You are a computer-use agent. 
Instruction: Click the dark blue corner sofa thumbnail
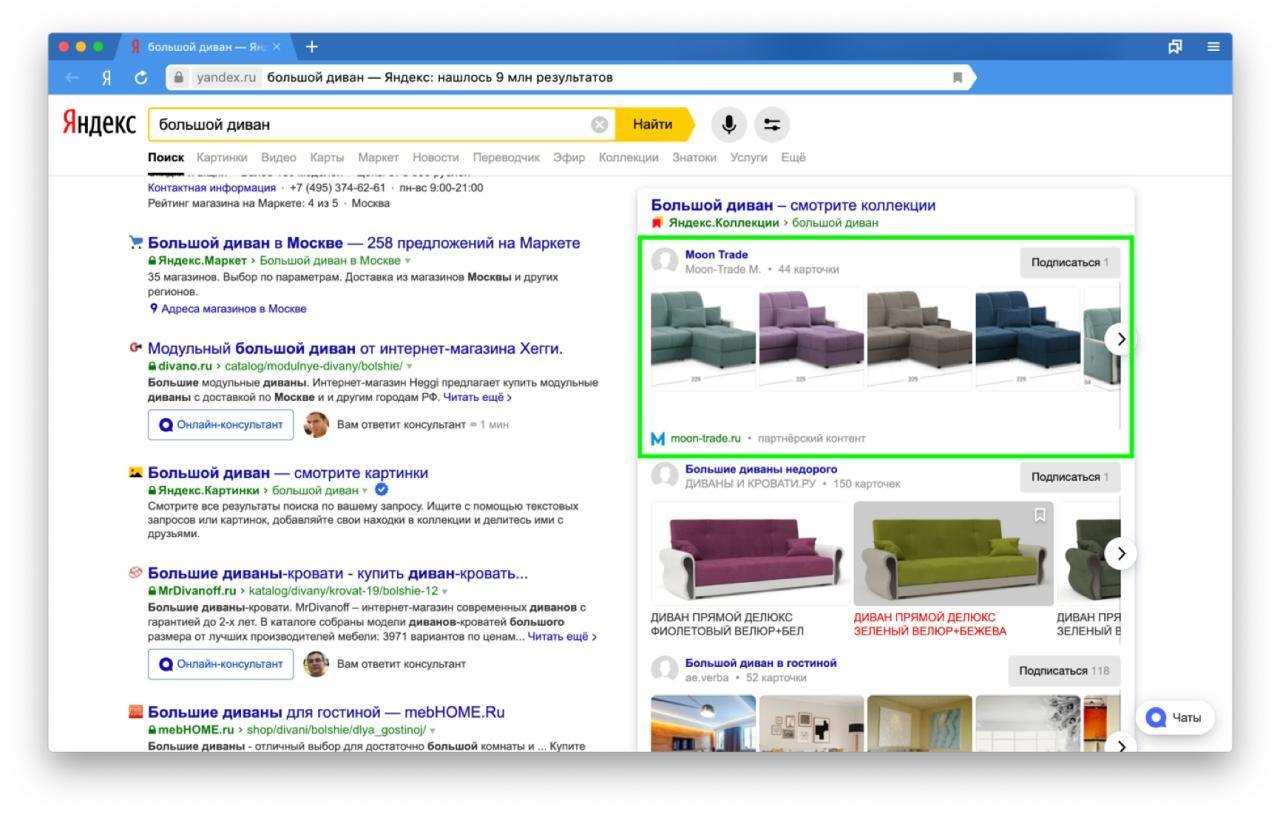tap(1027, 338)
